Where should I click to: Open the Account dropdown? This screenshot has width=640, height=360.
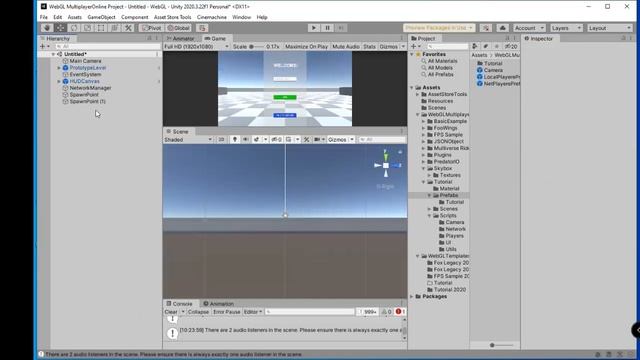529,28
